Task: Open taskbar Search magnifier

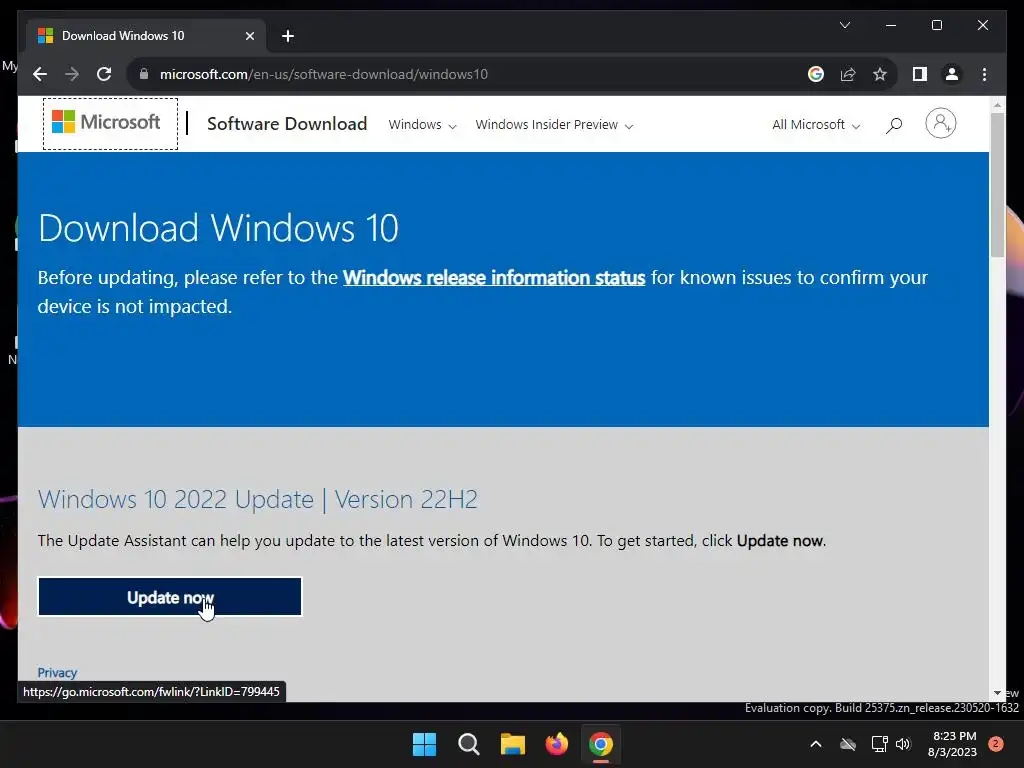Action: click(468, 744)
